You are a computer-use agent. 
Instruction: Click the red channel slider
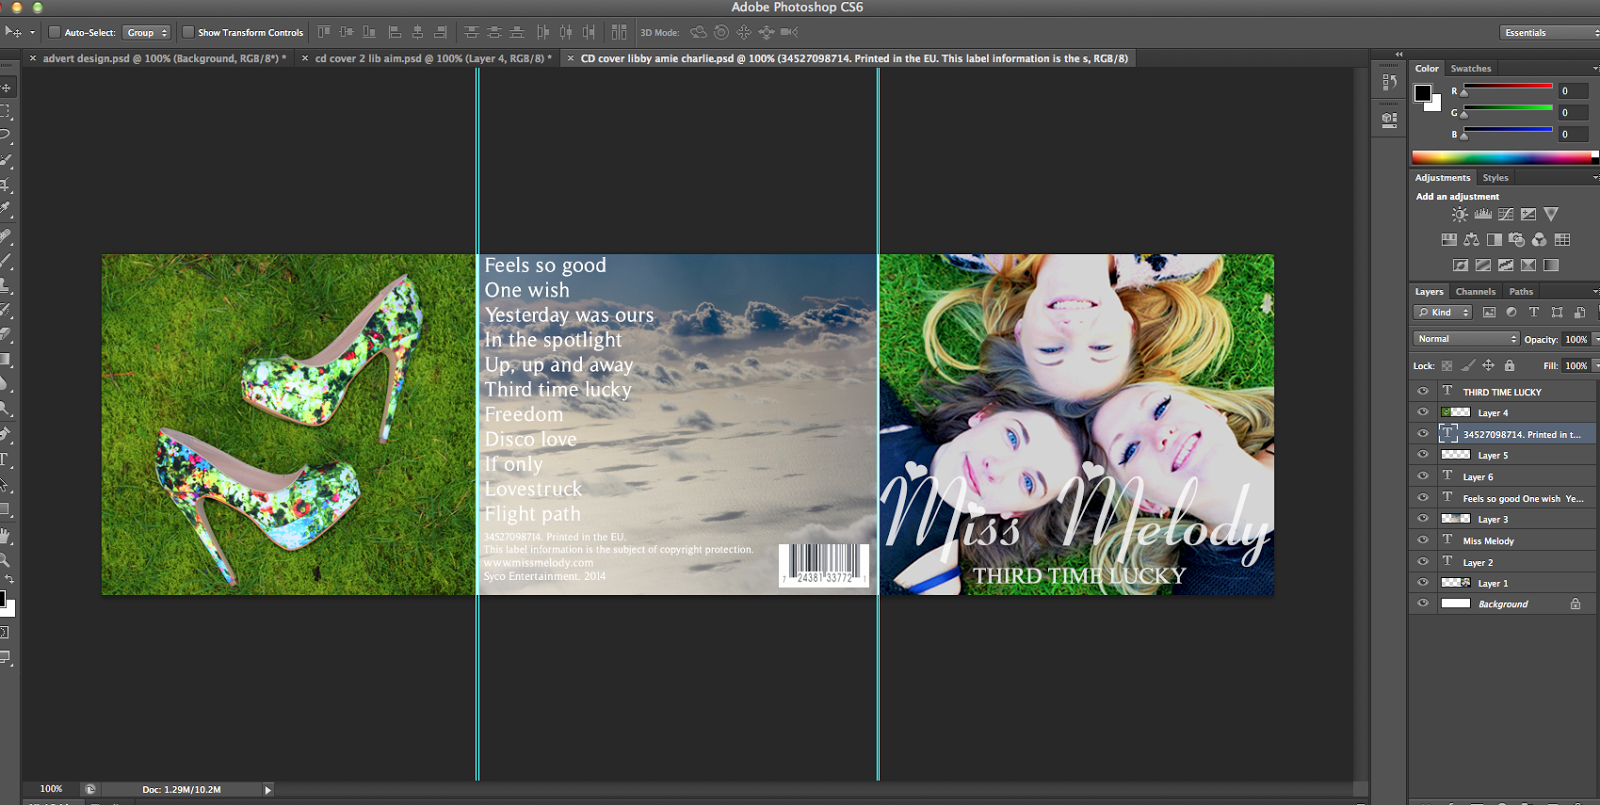(1507, 88)
